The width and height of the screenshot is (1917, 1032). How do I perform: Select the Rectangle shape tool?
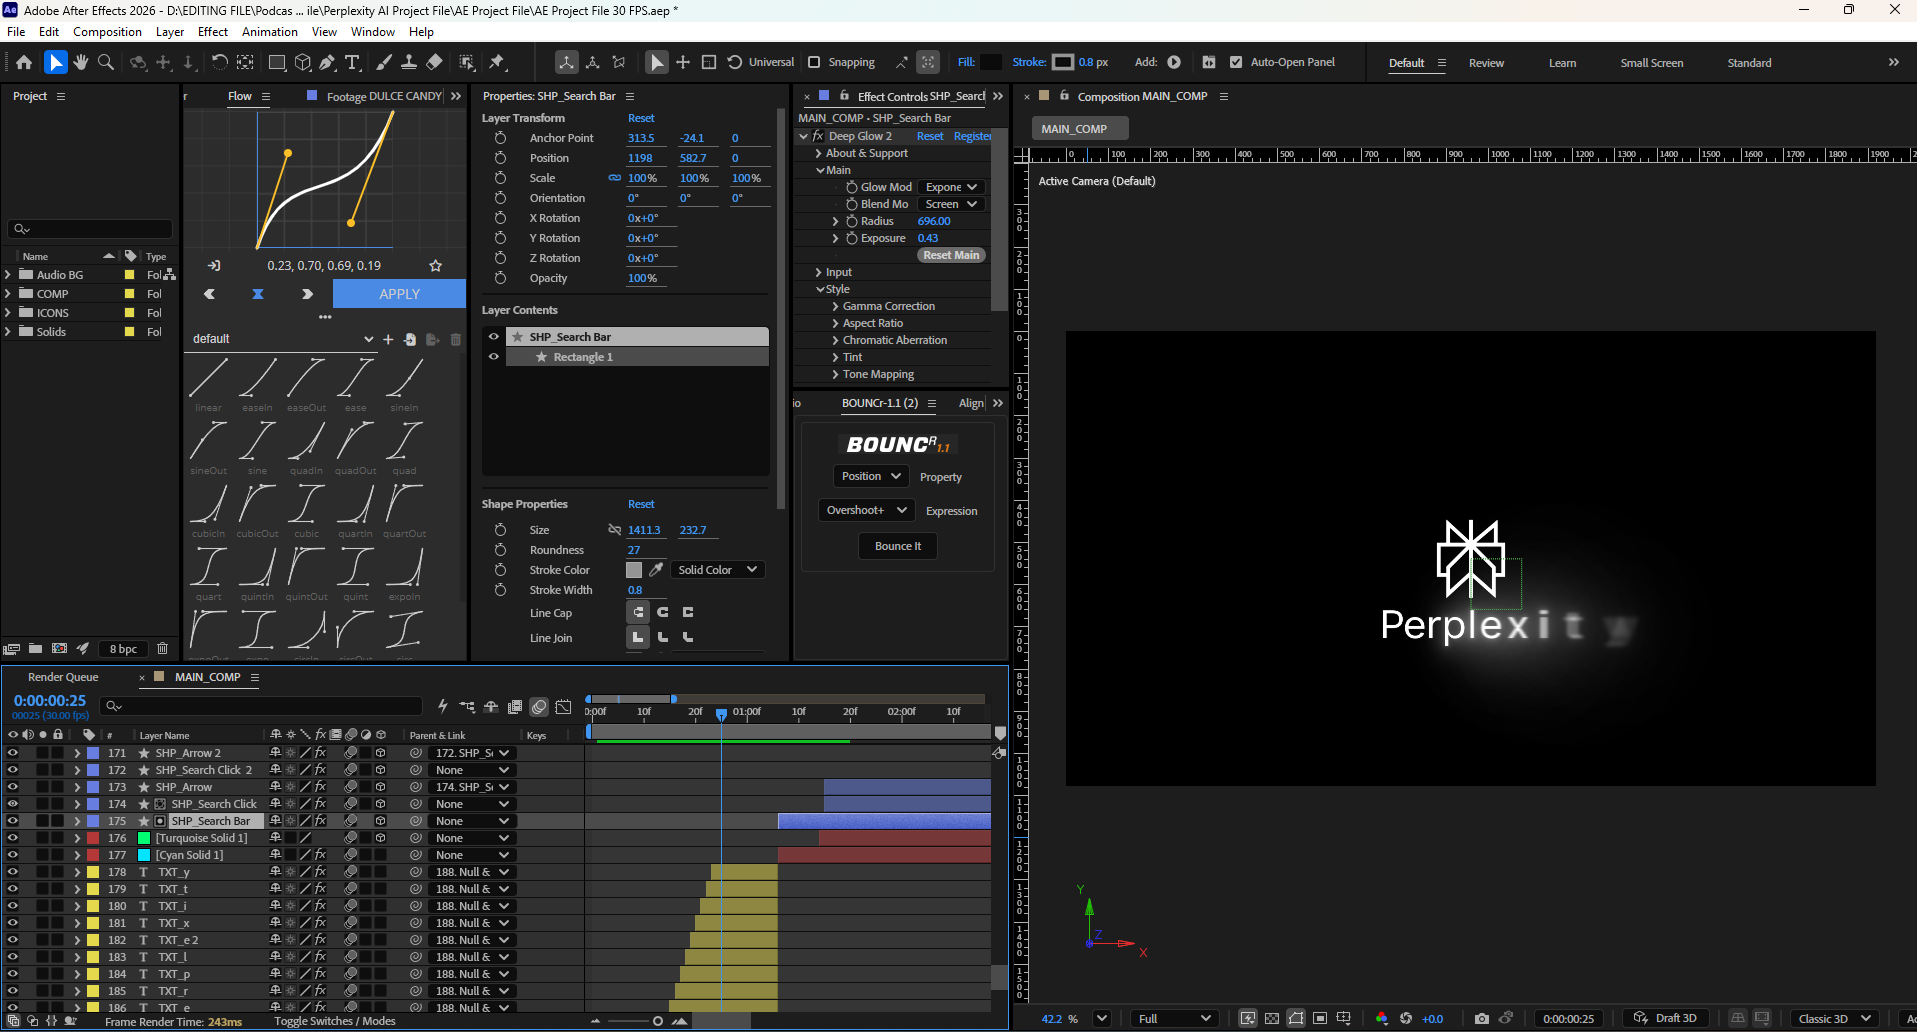pos(277,62)
